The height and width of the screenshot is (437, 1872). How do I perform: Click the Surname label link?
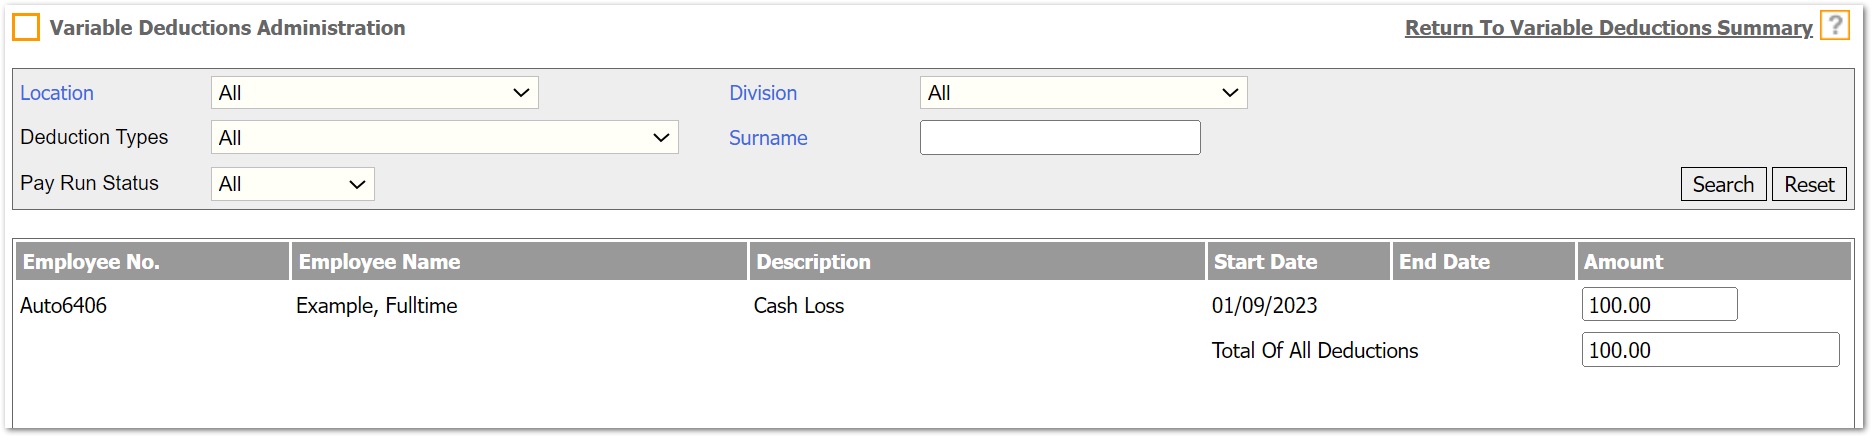pyautogui.click(x=767, y=138)
